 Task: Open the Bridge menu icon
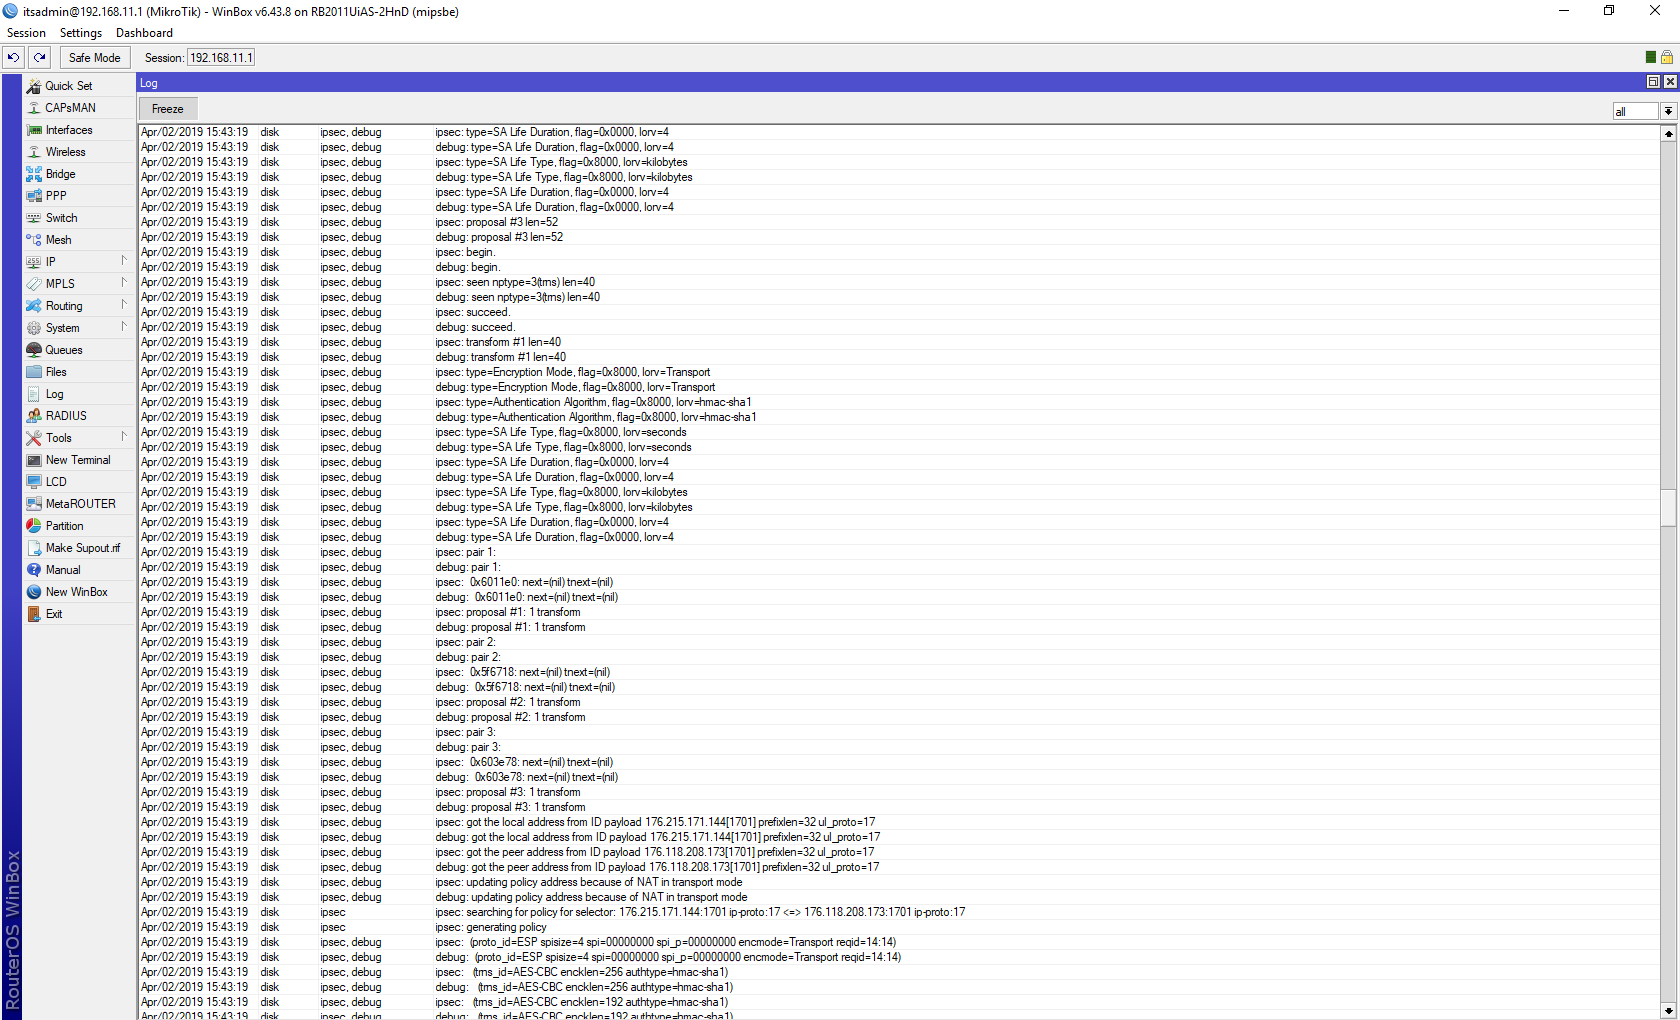(x=34, y=174)
